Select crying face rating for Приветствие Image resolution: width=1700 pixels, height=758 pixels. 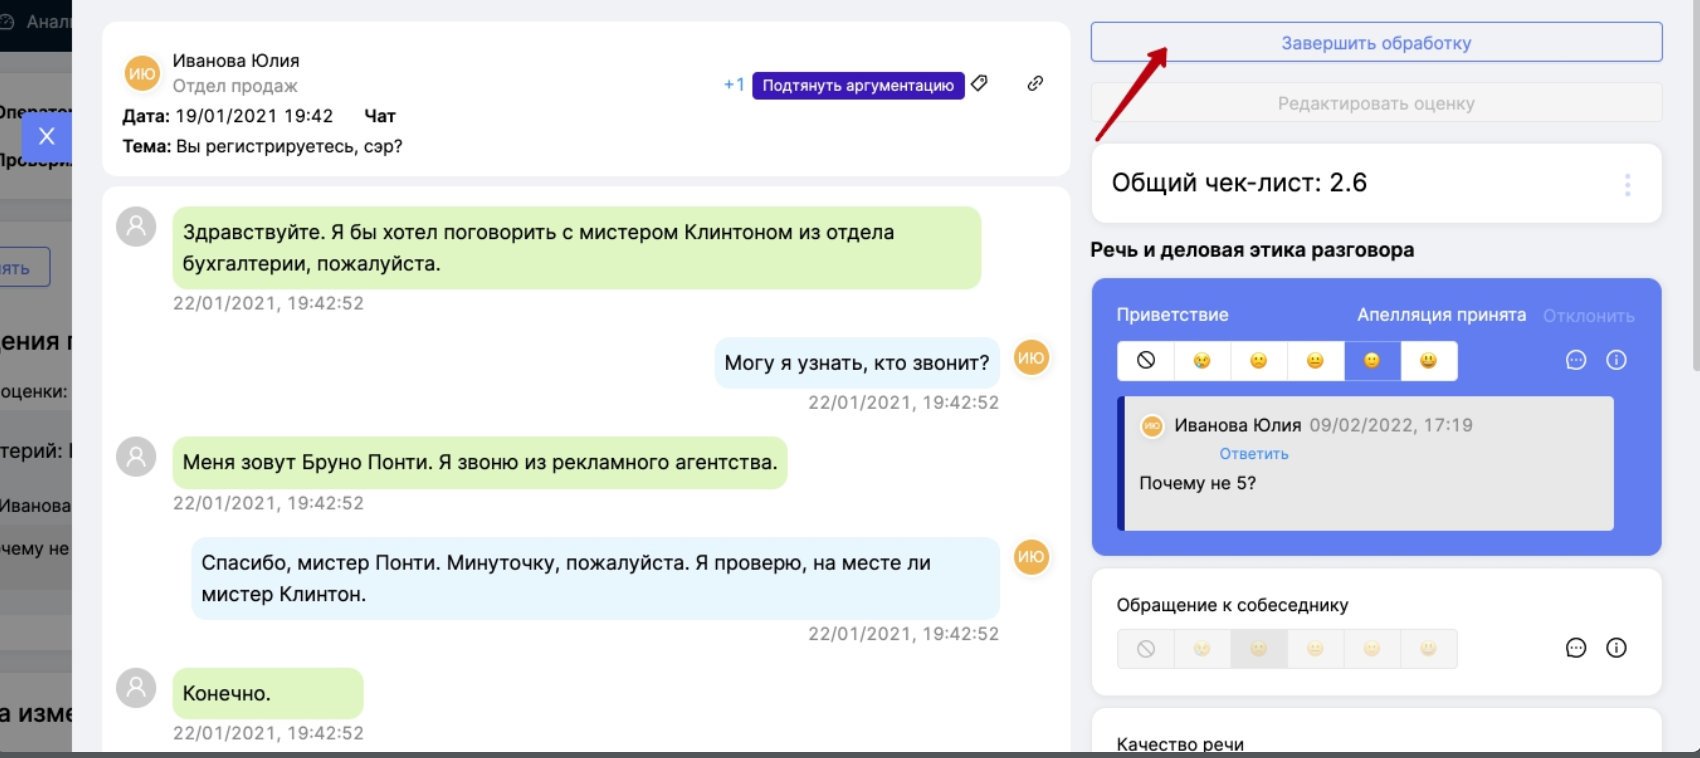[x=1202, y=361]
